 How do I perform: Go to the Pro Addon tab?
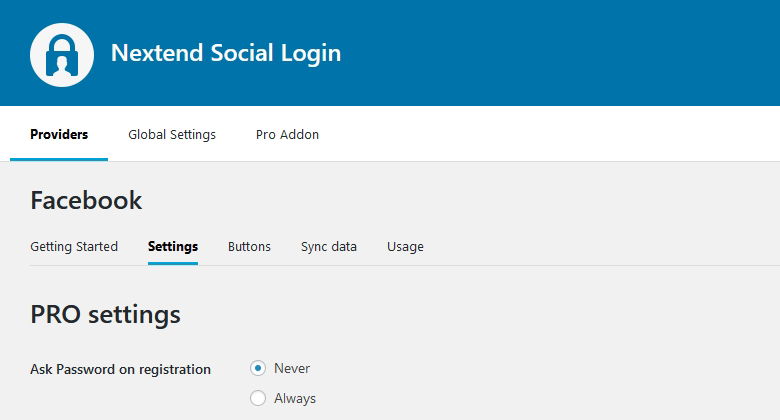(287, 134)
